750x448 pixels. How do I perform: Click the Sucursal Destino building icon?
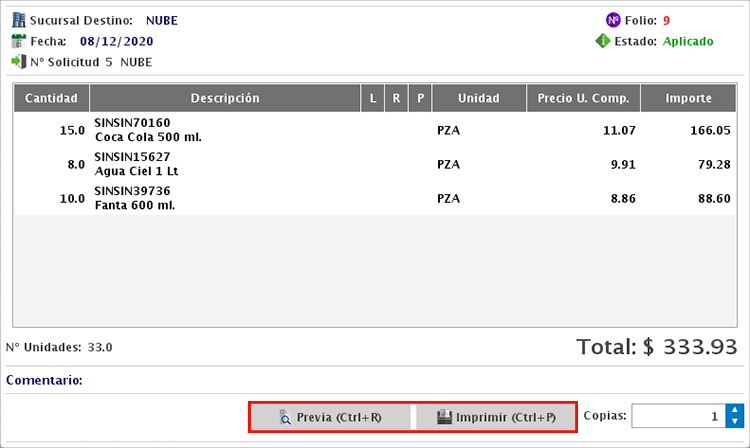click(18, 20)
